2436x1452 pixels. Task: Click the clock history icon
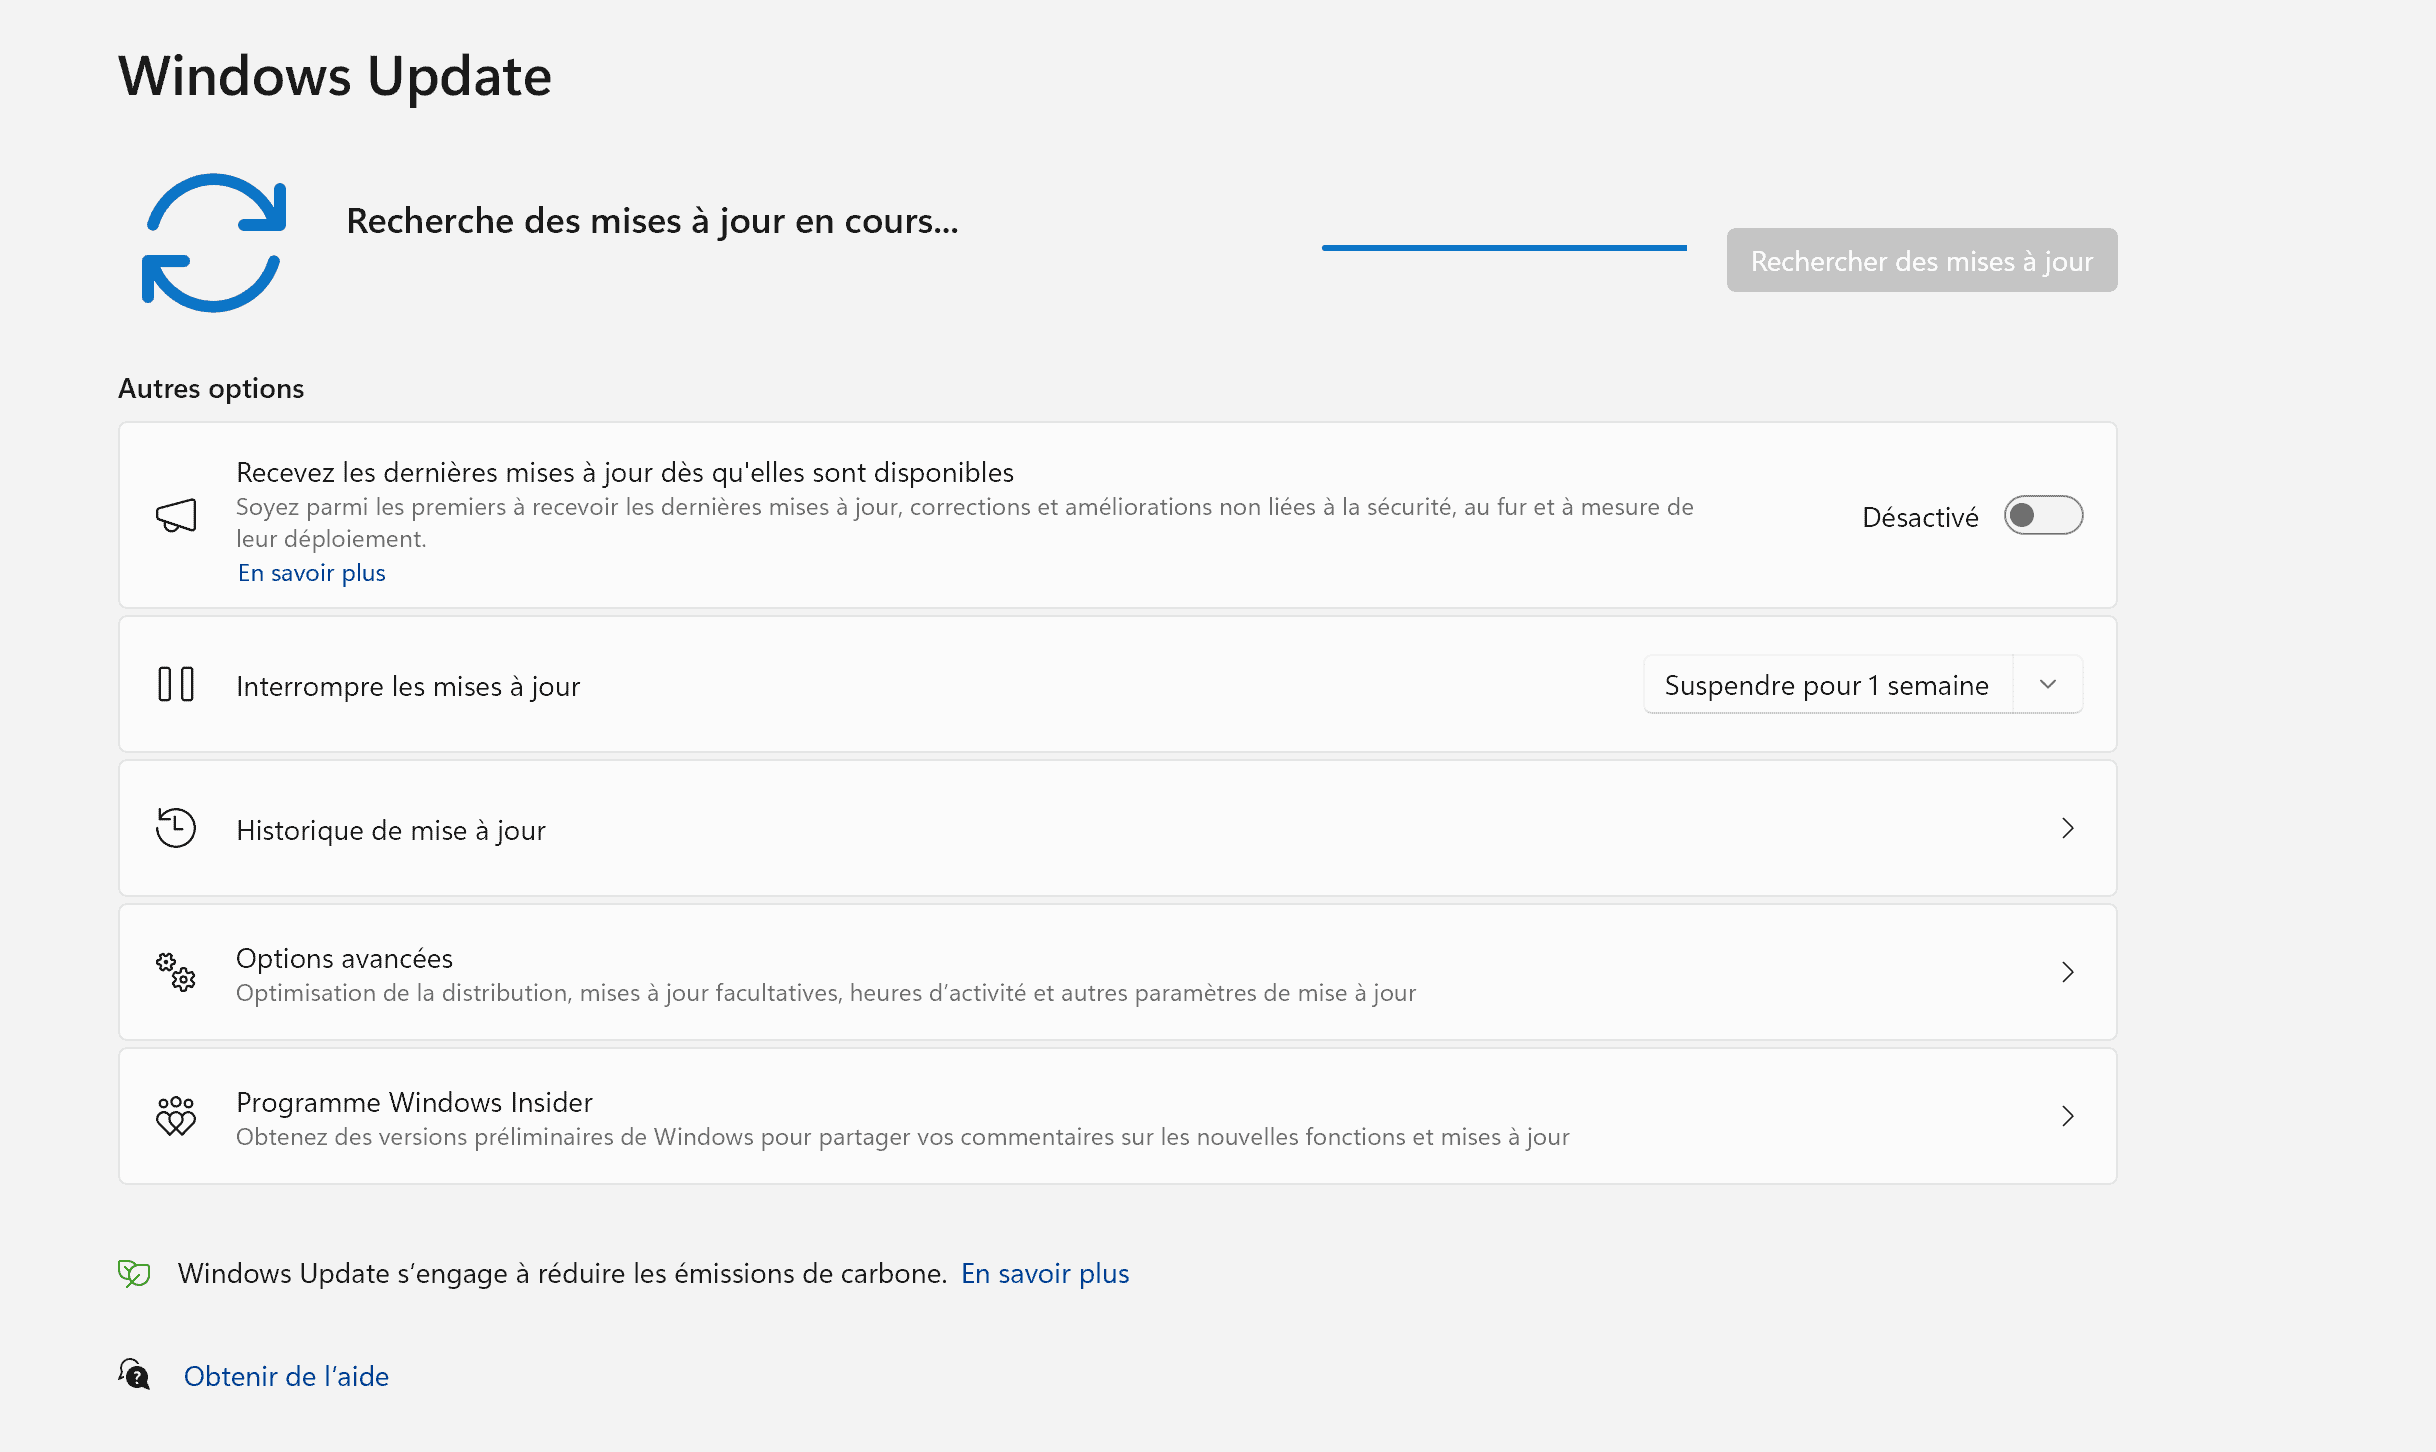(176, 828)
